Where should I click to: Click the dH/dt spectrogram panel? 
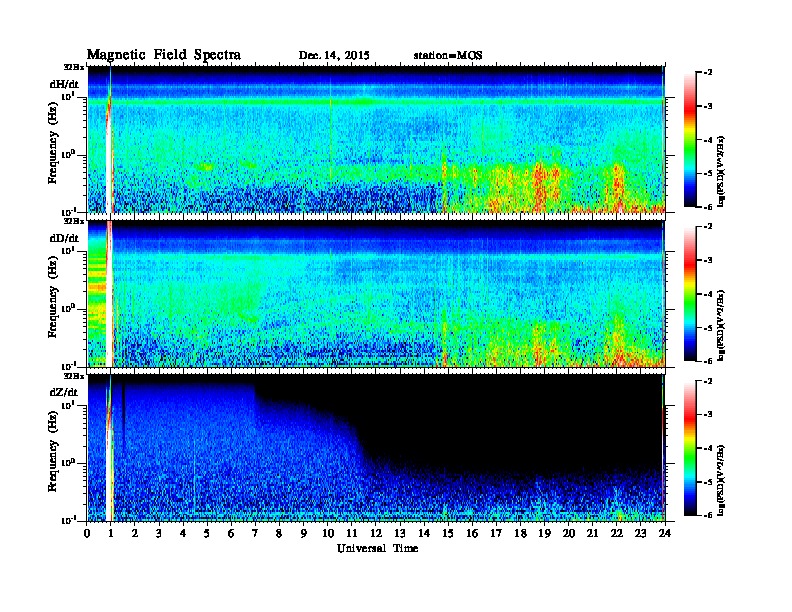[376, 139]
